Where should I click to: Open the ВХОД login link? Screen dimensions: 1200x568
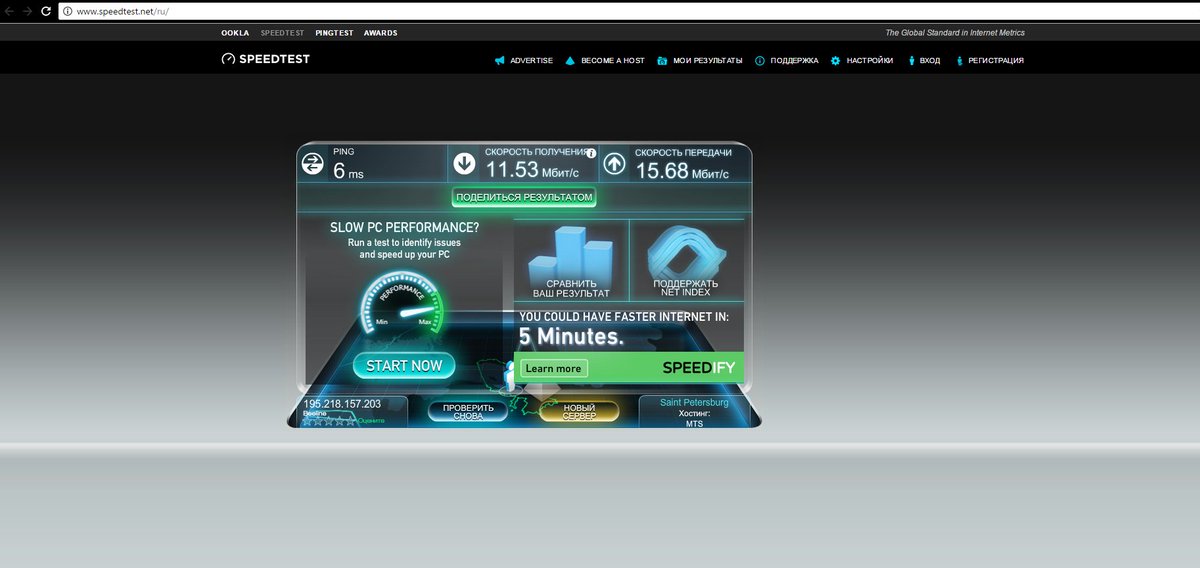[x=930, y=61]
